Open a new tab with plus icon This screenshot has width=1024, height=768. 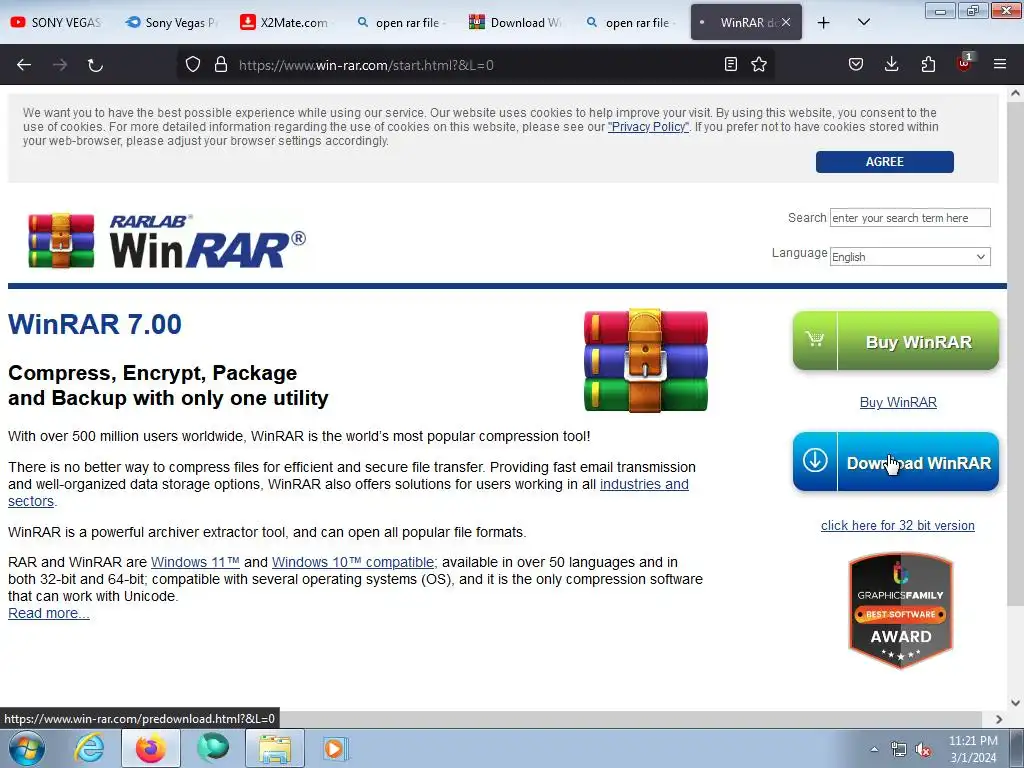(x=824, y=23)
